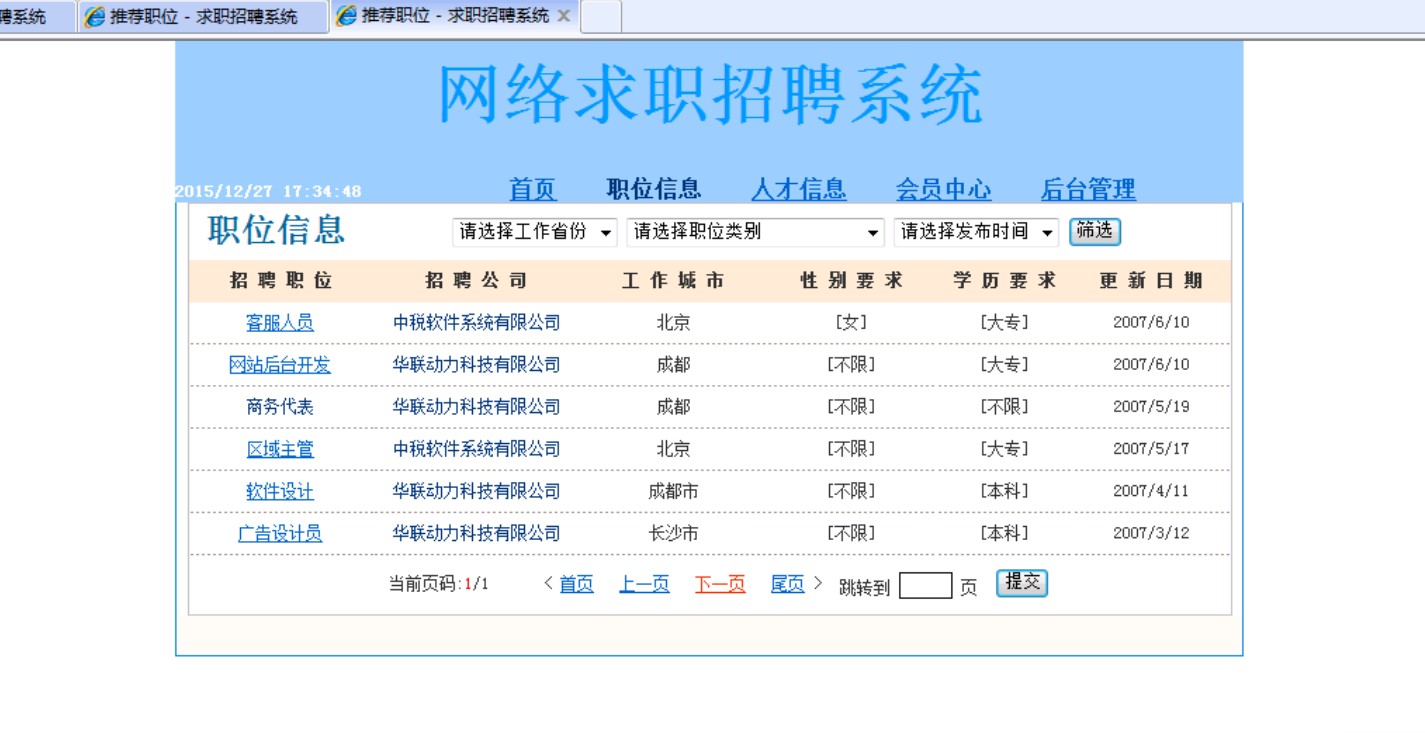Close the active 推荐职位 browser tab
1425x733 pixels.
coord(564,16)
